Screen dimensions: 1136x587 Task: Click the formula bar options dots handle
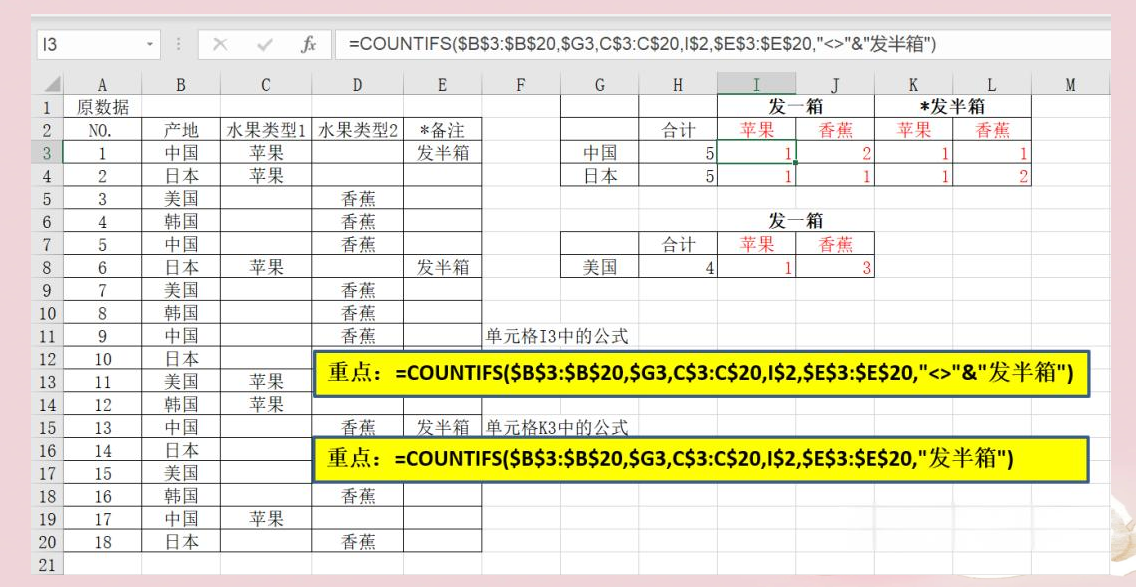coord(178,45)
